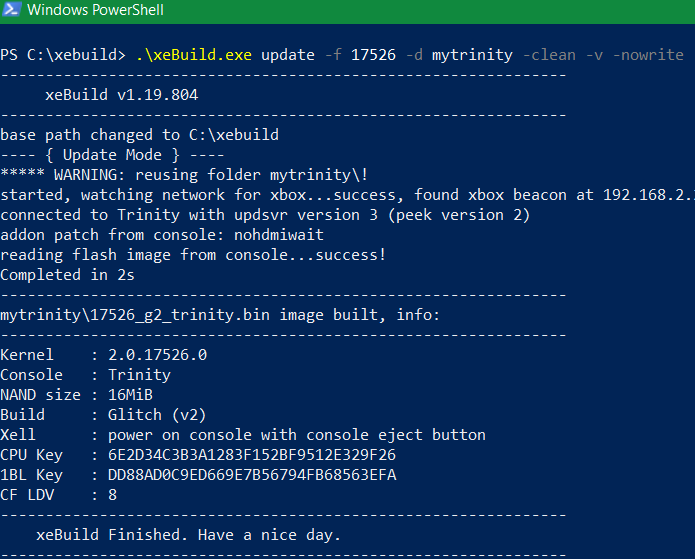Click the 17526 version argument
The image size is (695, 559).
pyautogui.click(x=373, y=55)
